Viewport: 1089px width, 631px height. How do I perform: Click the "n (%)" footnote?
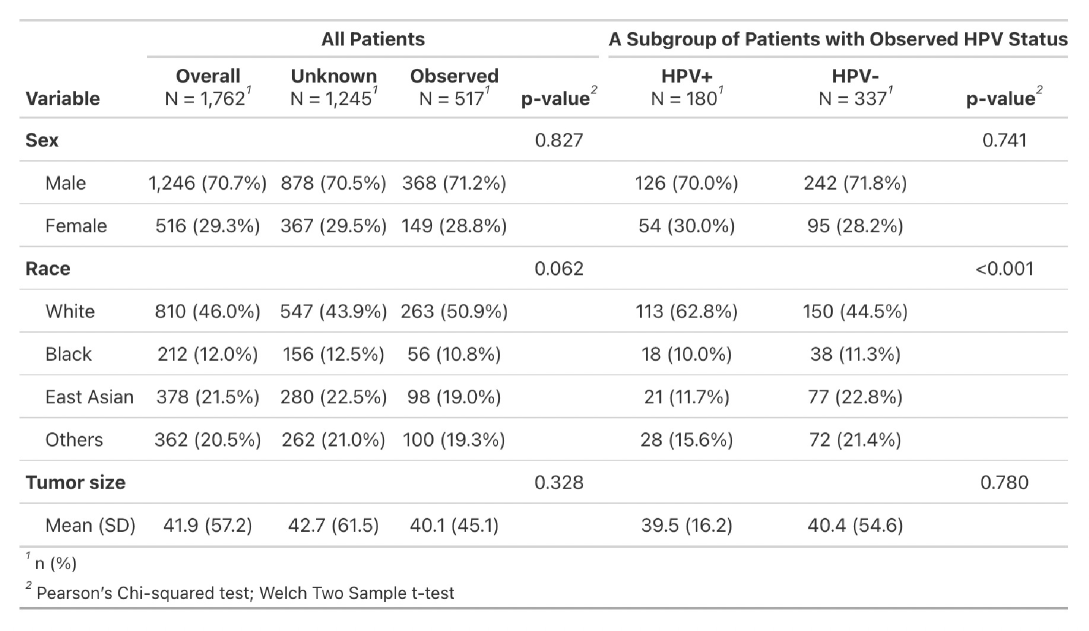pyautogui.click(x=55, y=563)
